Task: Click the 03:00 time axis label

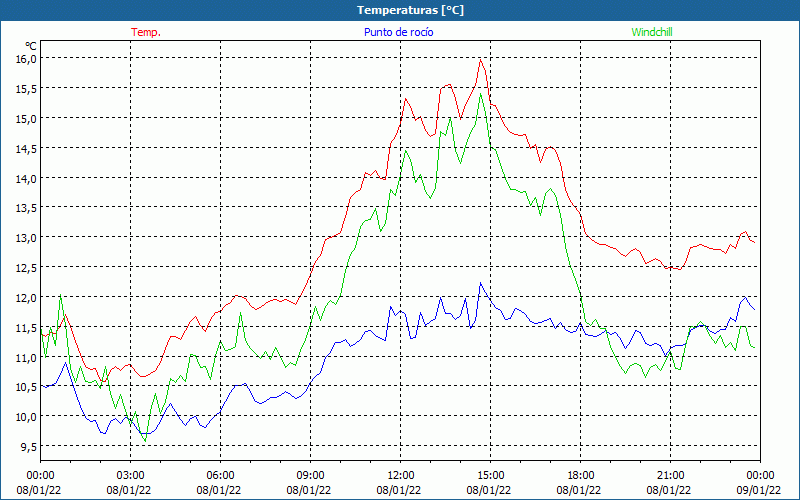Action: pyautogui.click(x=130, y=476)
